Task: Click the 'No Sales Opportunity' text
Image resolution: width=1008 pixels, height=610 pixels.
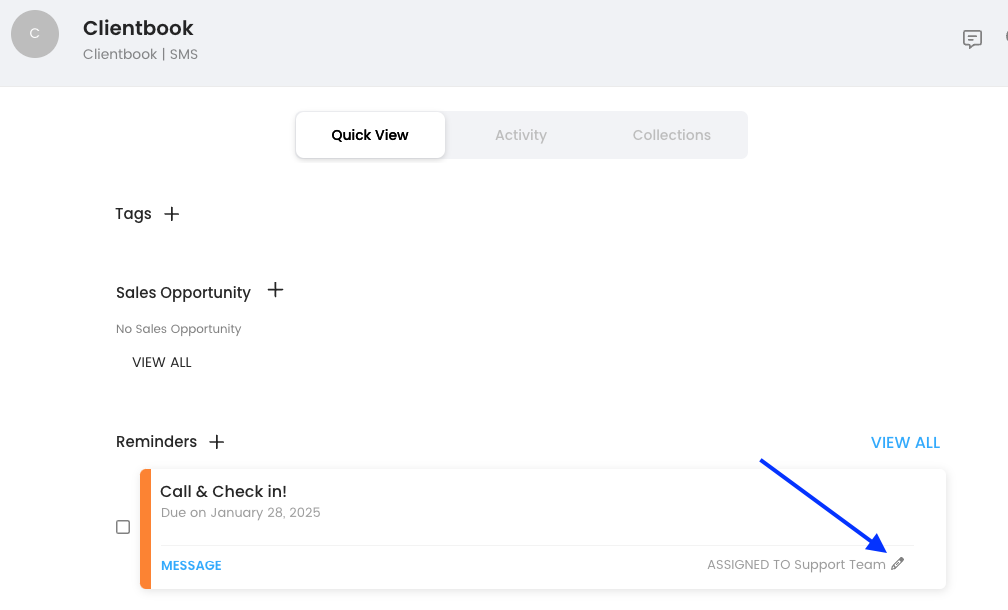Action: (179, 329)
